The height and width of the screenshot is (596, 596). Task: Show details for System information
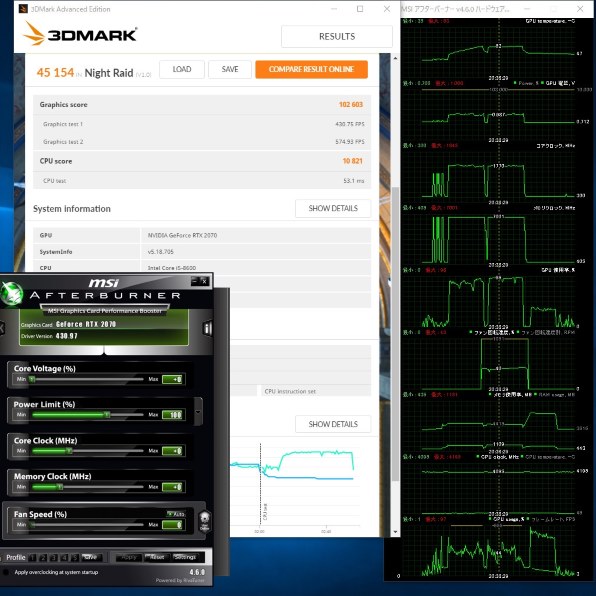pos(333,208)
